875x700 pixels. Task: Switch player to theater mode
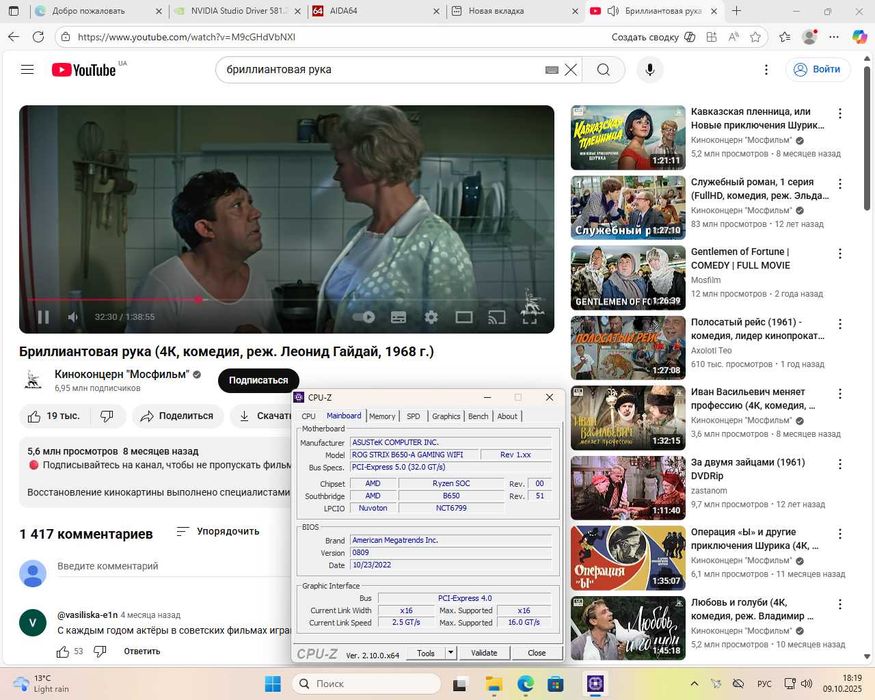(x=464, y=317)
